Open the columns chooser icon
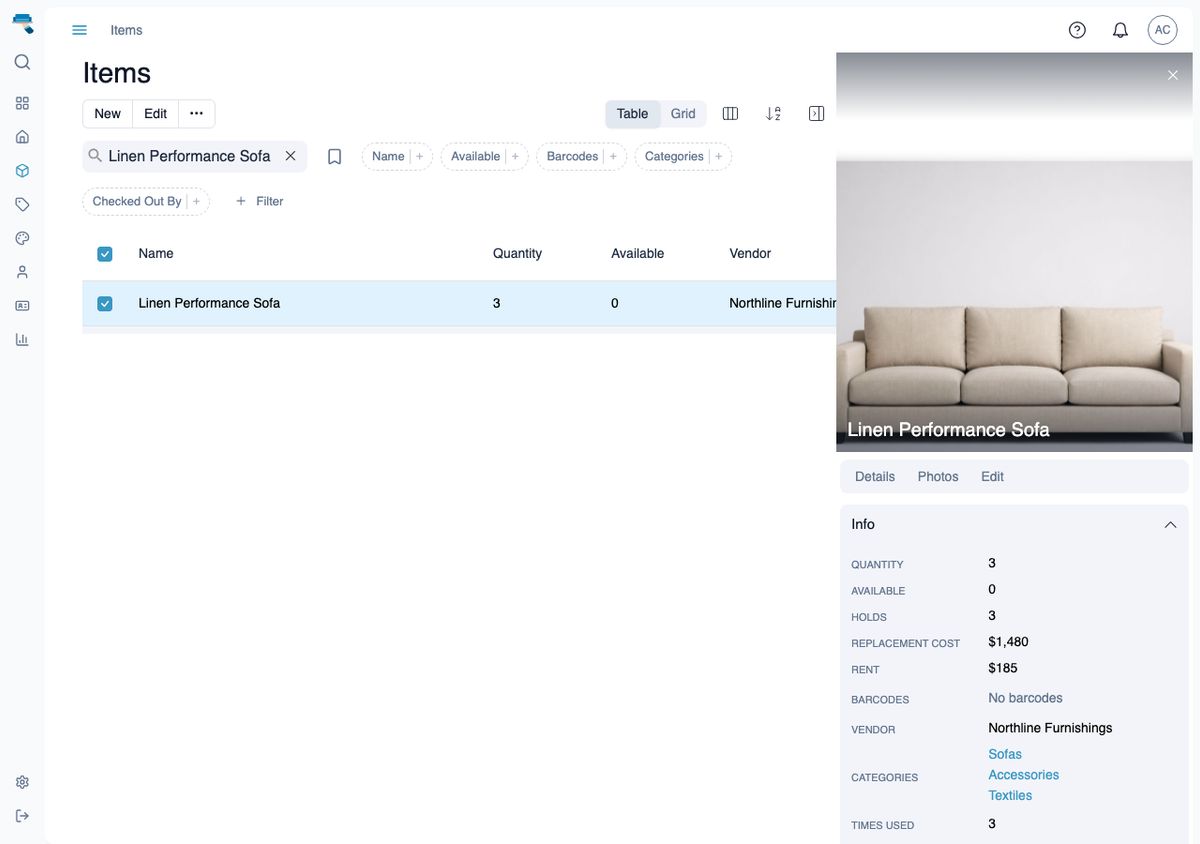The image size is (1200, 844). (730, 114)
